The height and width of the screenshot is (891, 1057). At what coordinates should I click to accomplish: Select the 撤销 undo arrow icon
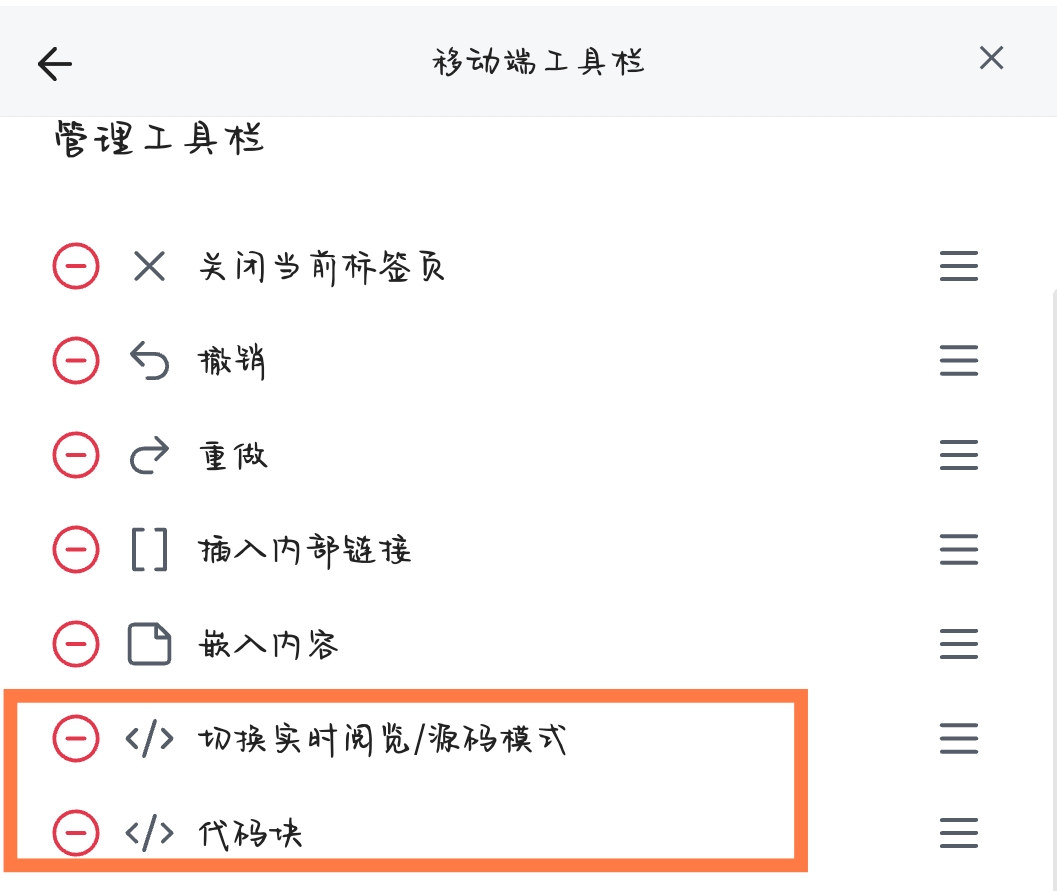point(149,361)
